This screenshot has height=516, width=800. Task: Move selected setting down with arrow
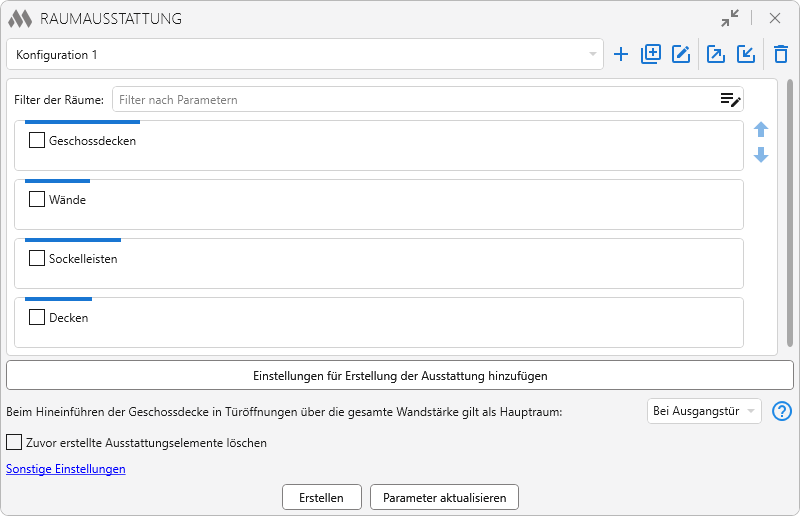point(761,155)
